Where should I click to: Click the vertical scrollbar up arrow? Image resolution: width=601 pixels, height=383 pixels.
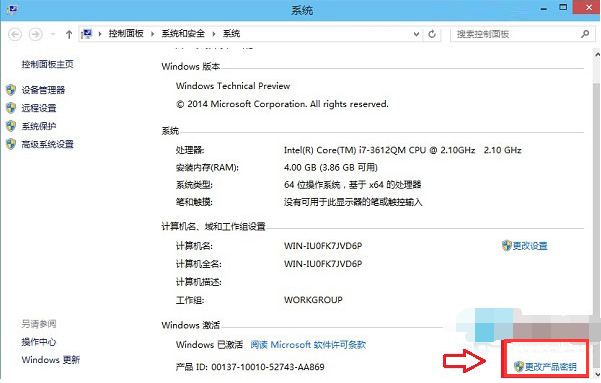point(597,55)
